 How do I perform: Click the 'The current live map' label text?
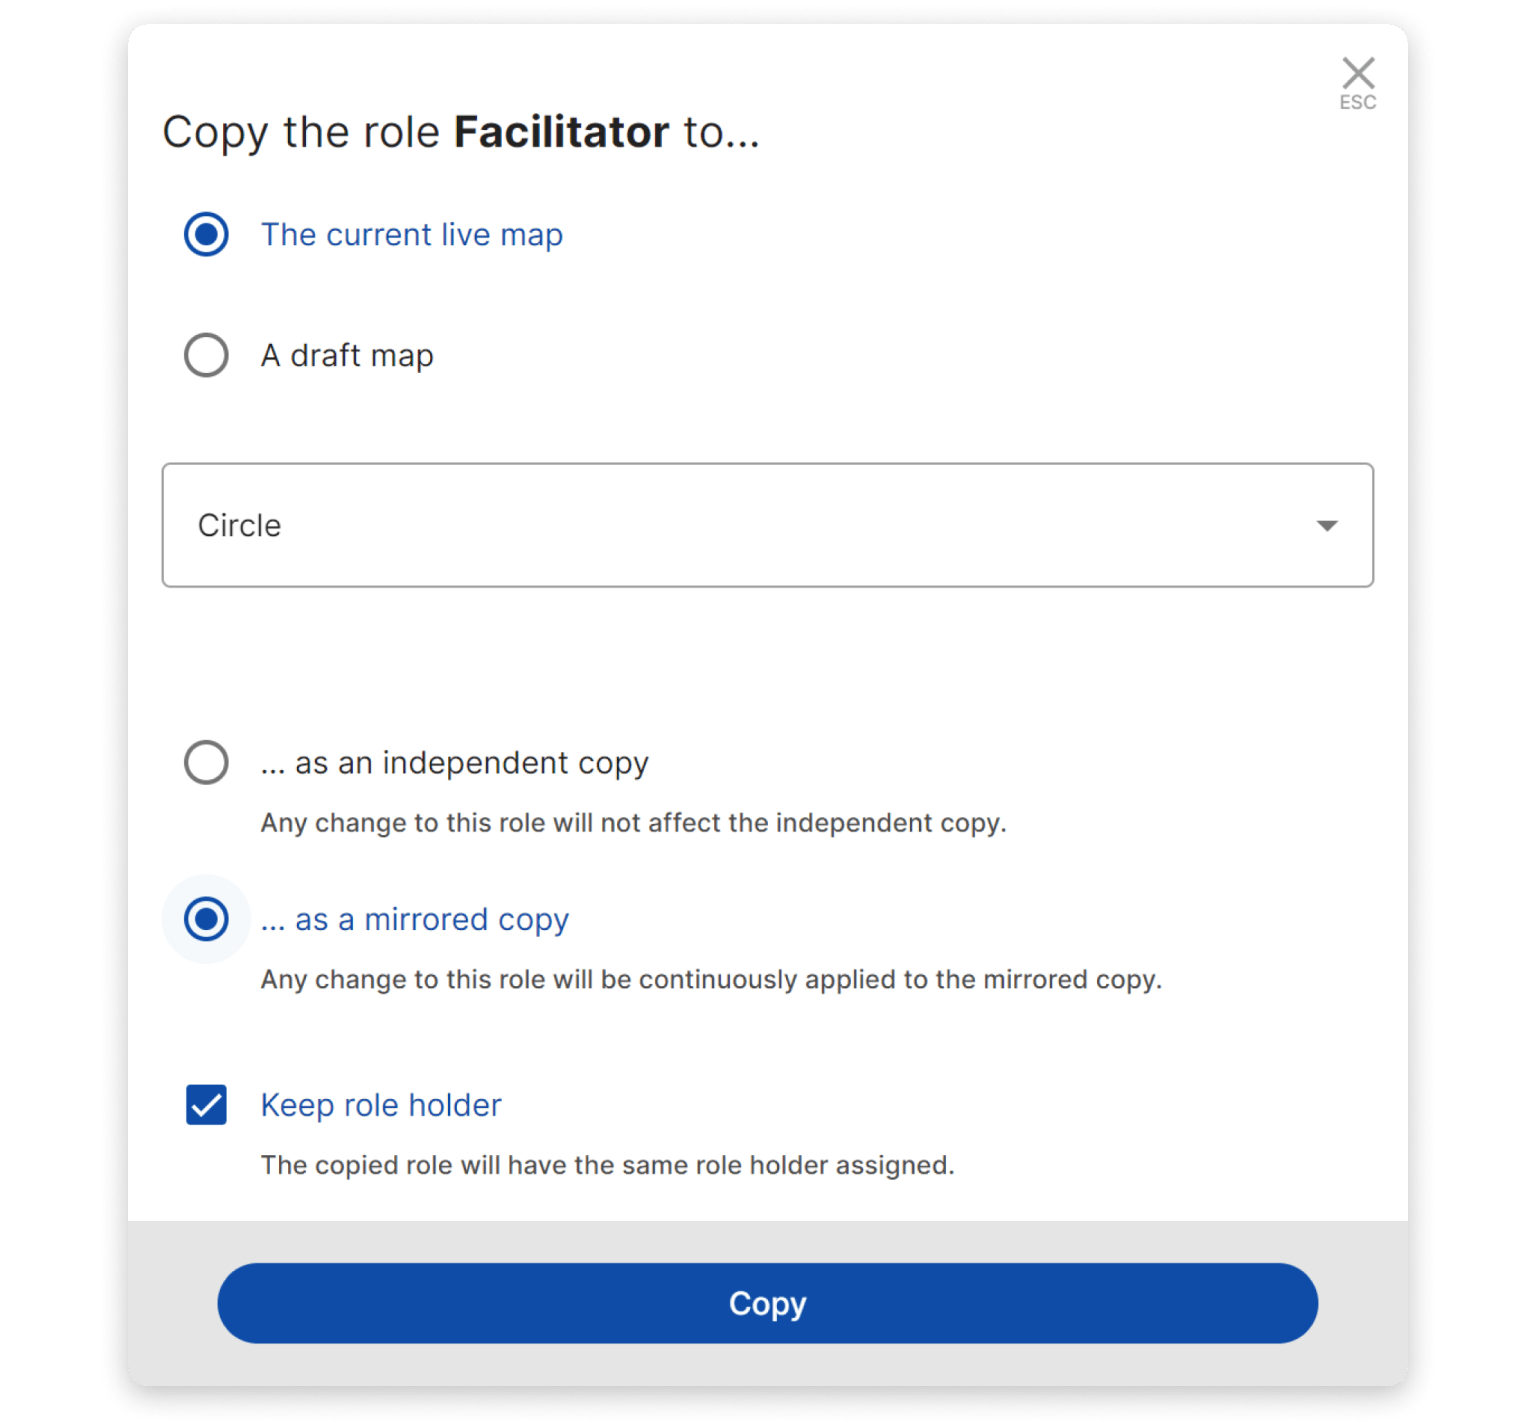click(x=411, y=235)
